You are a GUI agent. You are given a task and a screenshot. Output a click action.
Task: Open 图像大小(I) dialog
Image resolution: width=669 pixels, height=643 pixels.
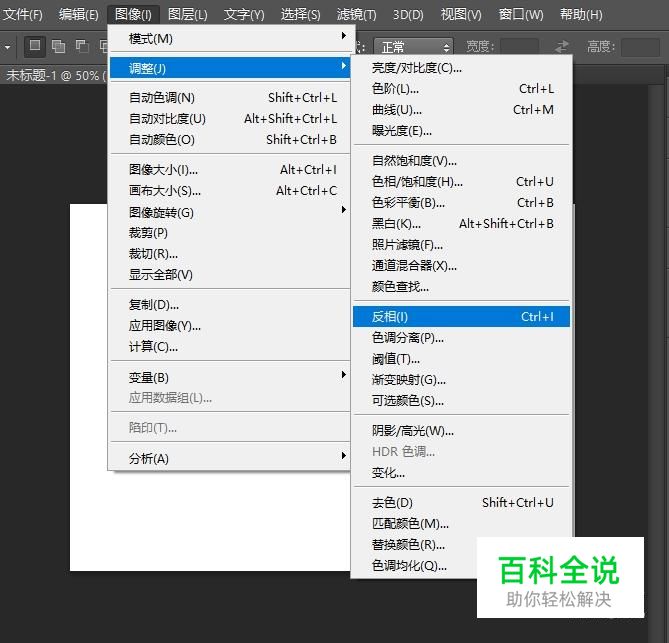230,170
